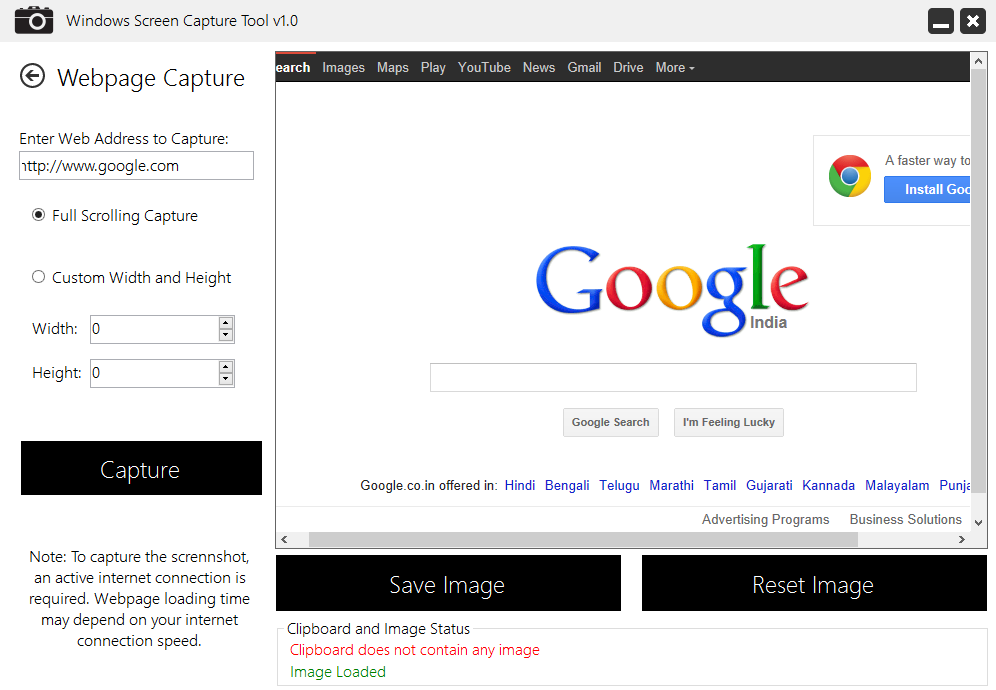Click the Bengali language link
Image resolution: width=996 pixels, height=690 pixels.
pos(567,485)
